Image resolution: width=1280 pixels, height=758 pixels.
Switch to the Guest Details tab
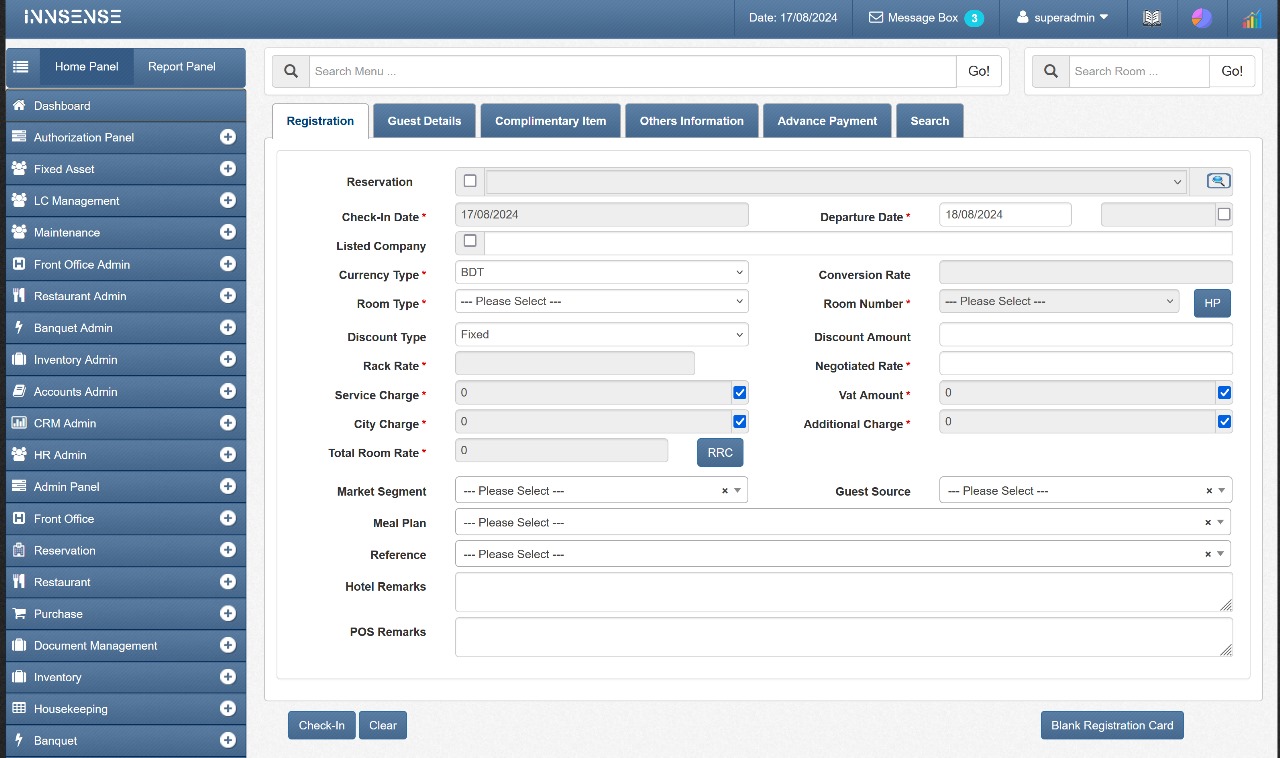coord(424,121)
